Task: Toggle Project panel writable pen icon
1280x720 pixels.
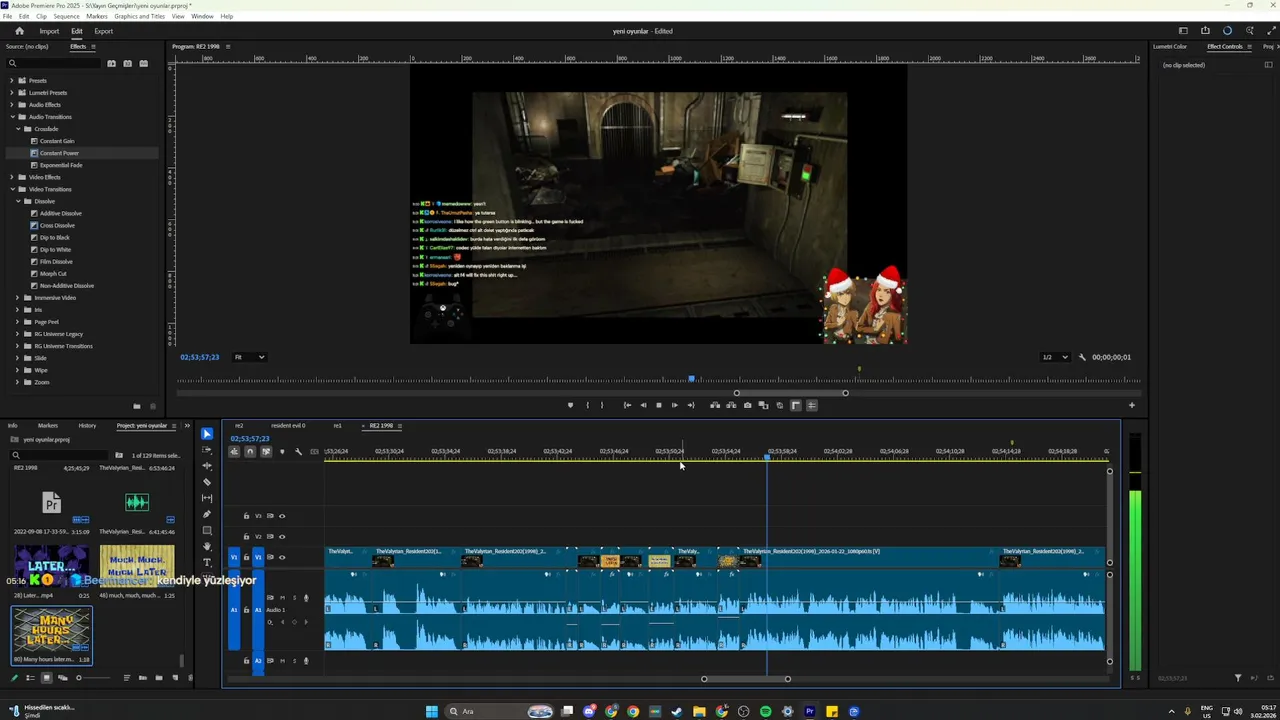Action: click(x=14, y=678)
